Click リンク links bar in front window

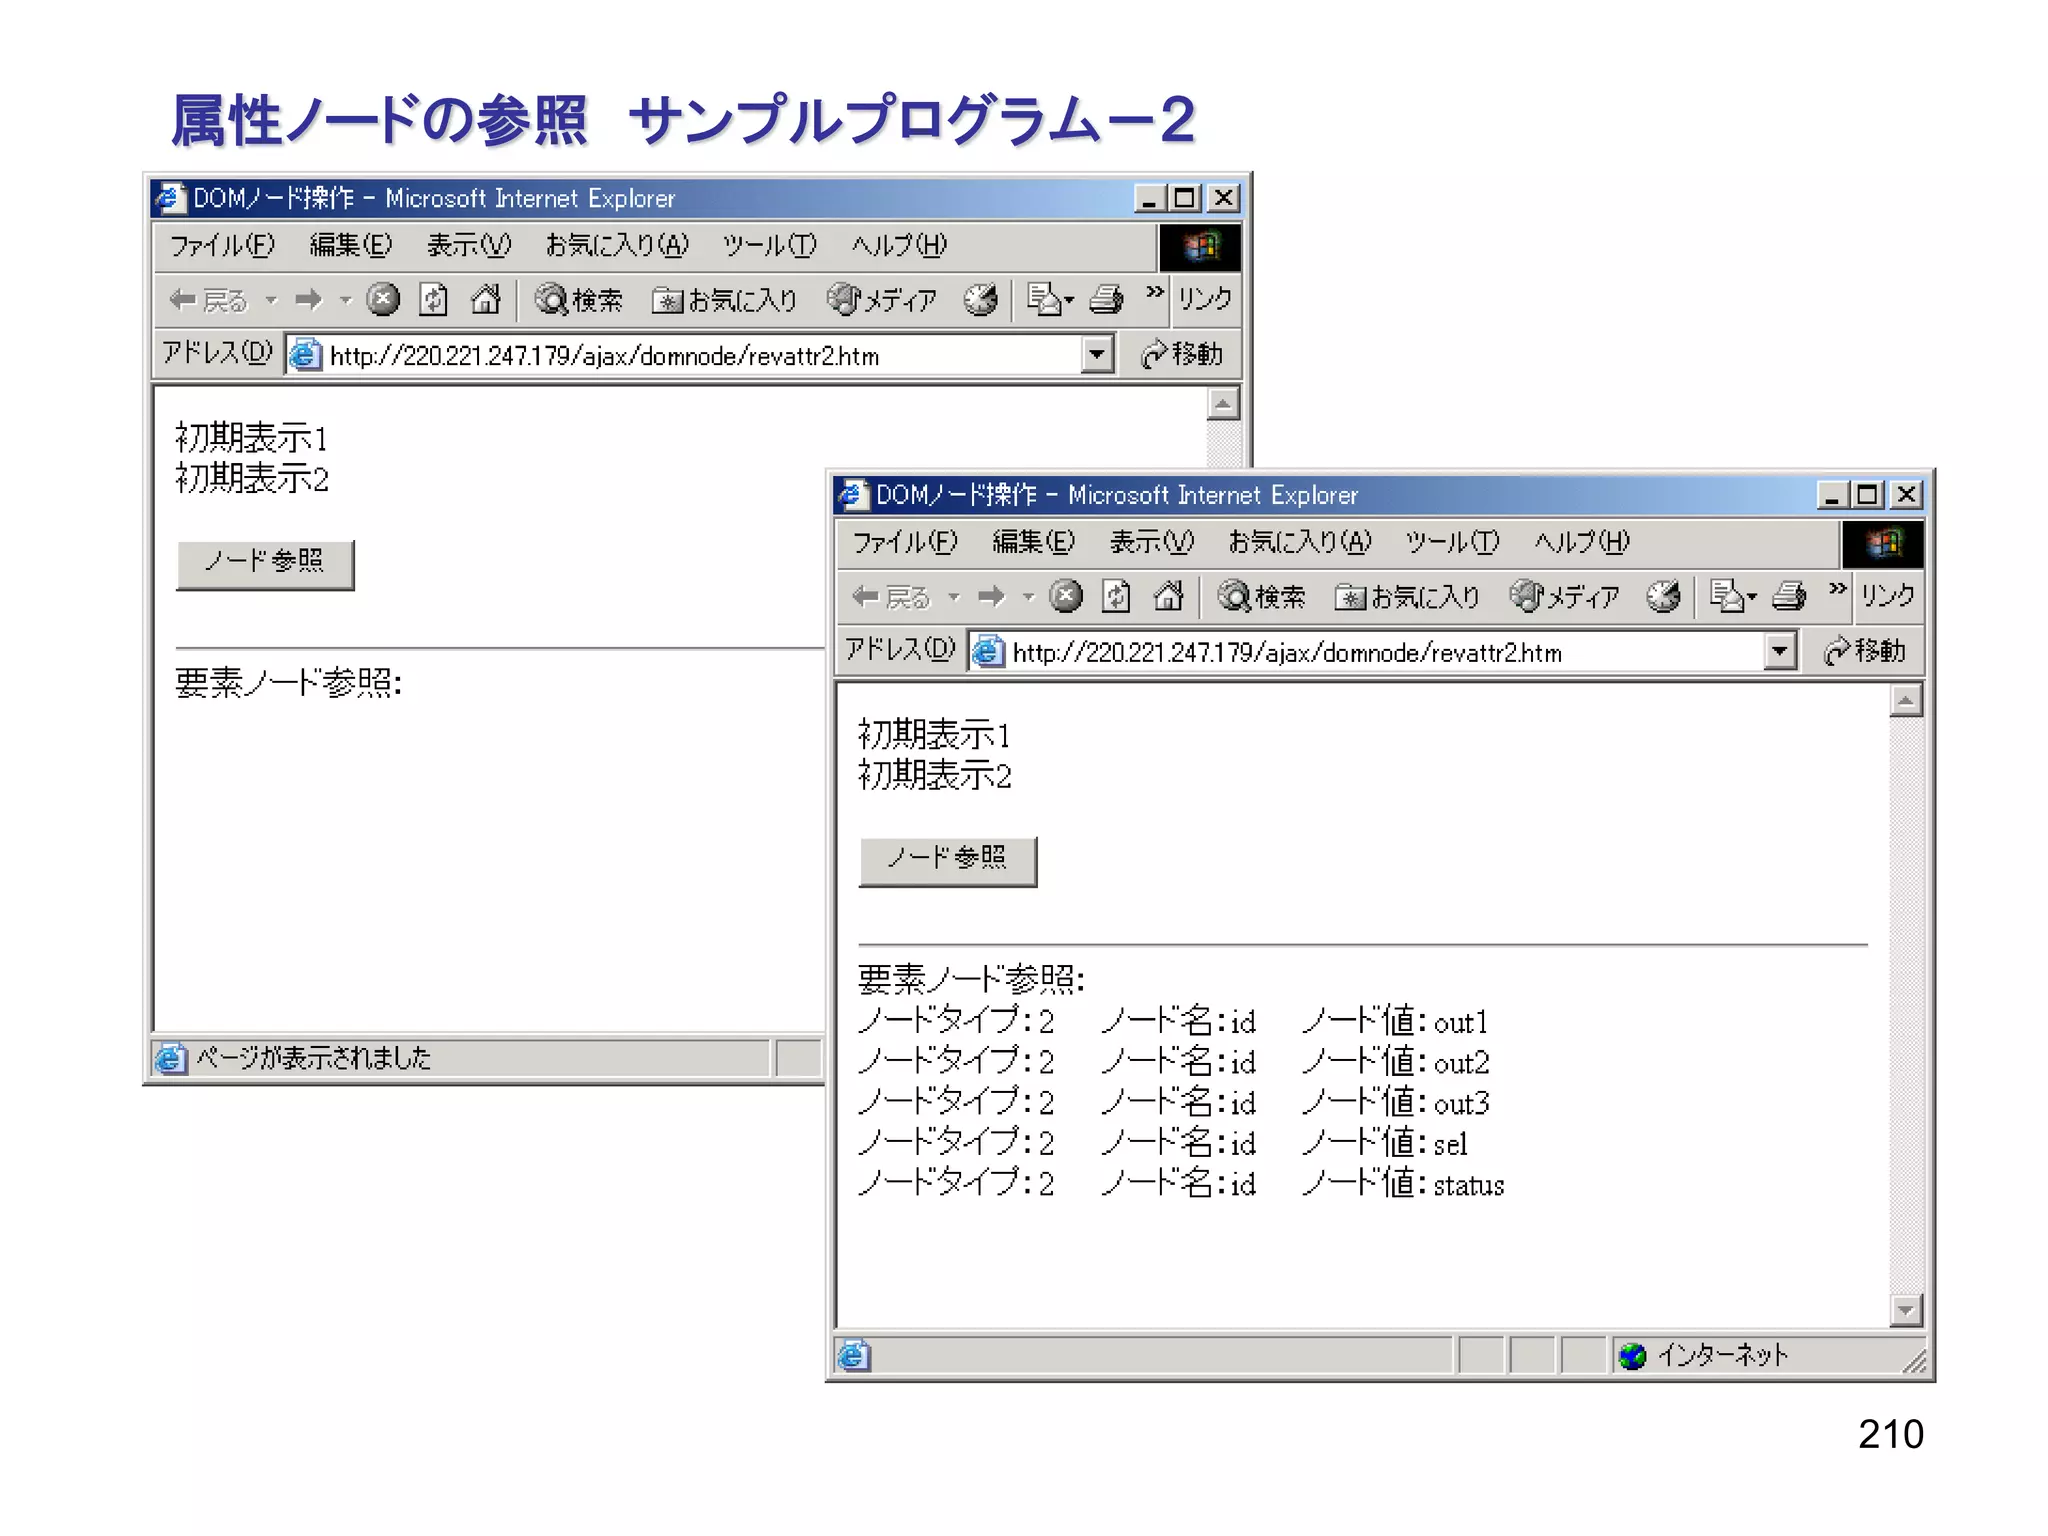tap(1888, 596)
